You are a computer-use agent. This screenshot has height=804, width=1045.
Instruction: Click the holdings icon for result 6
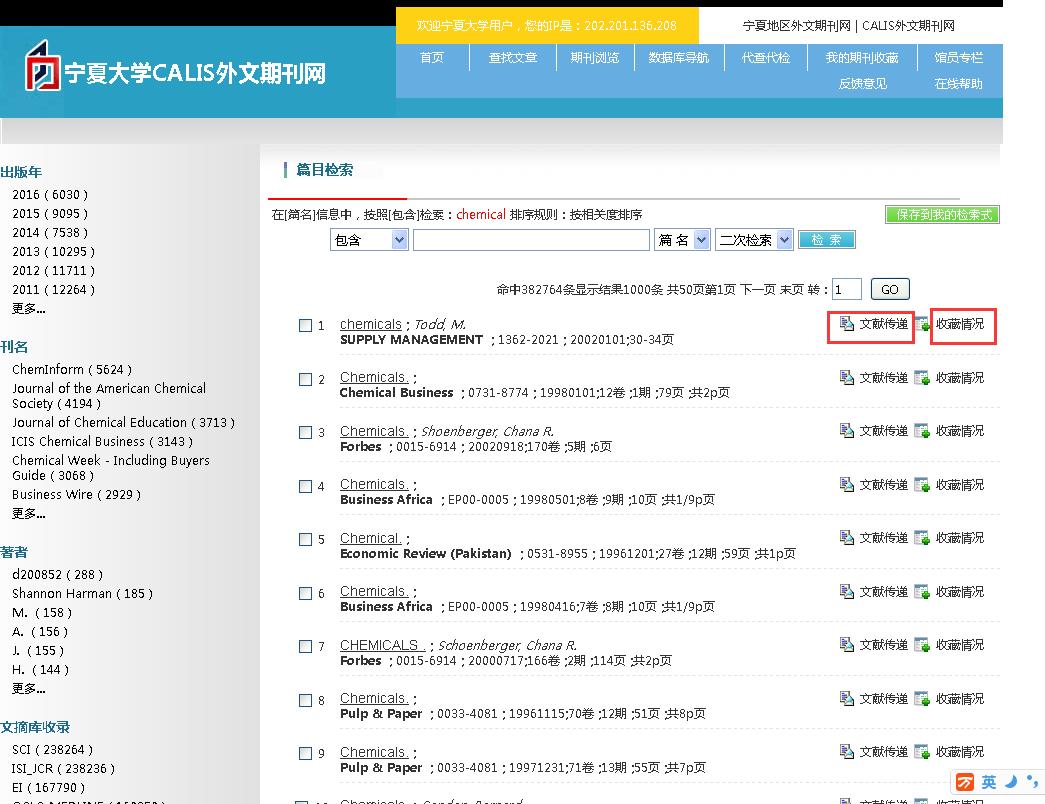pos(922,591)
